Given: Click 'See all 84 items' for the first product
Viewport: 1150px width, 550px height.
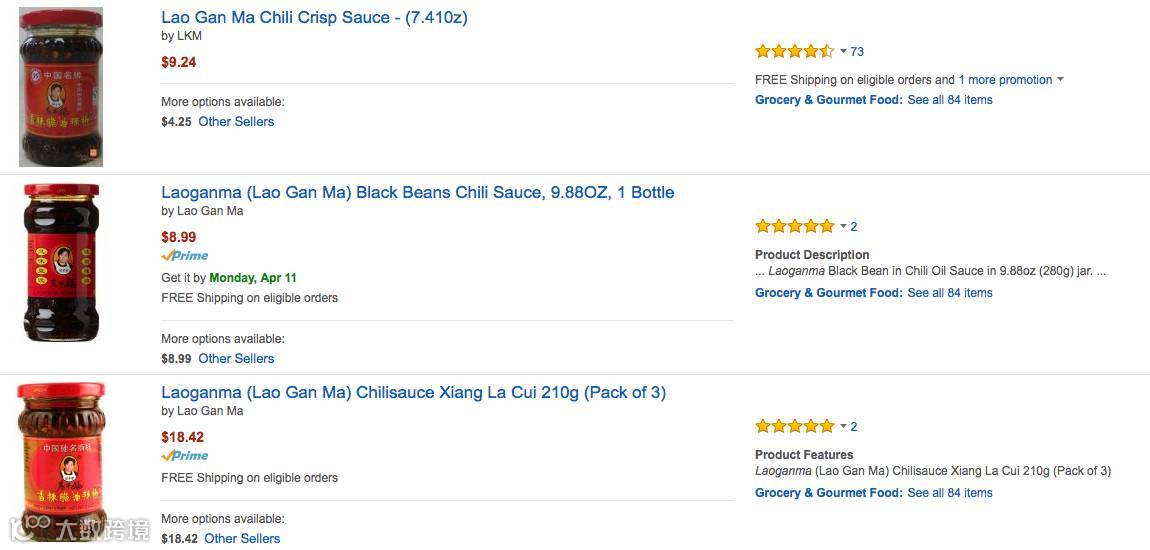Looking at the screenshot, I should click(949, 100).
